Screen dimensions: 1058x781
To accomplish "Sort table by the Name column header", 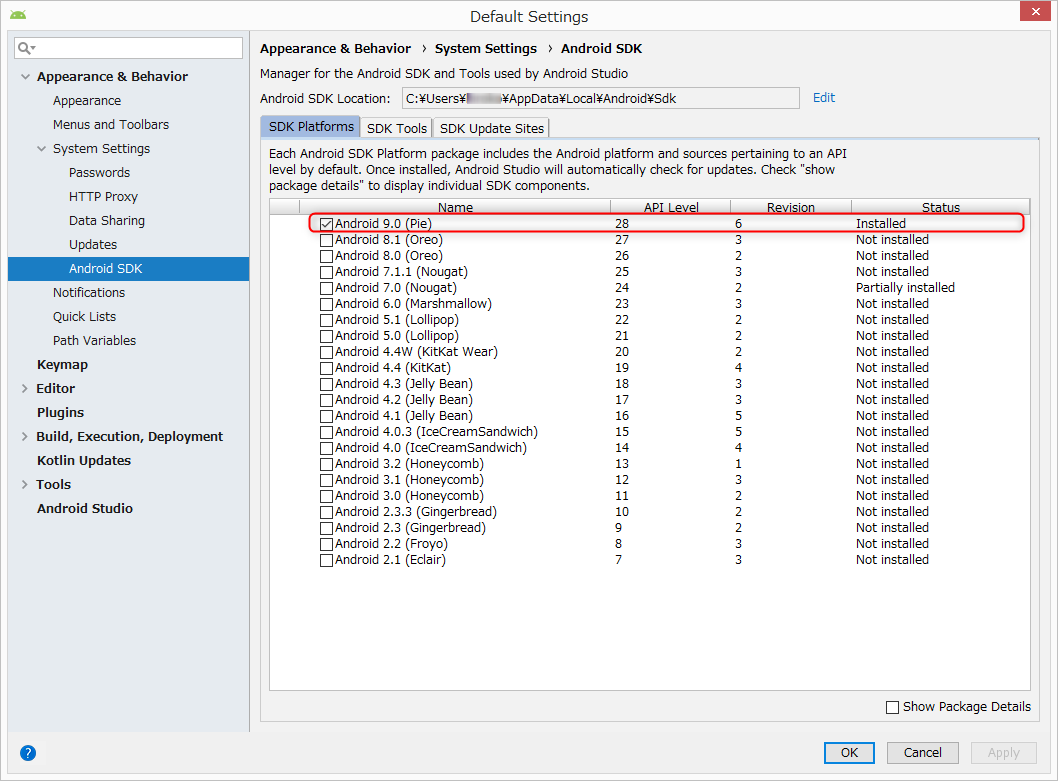I will (455, 207).
